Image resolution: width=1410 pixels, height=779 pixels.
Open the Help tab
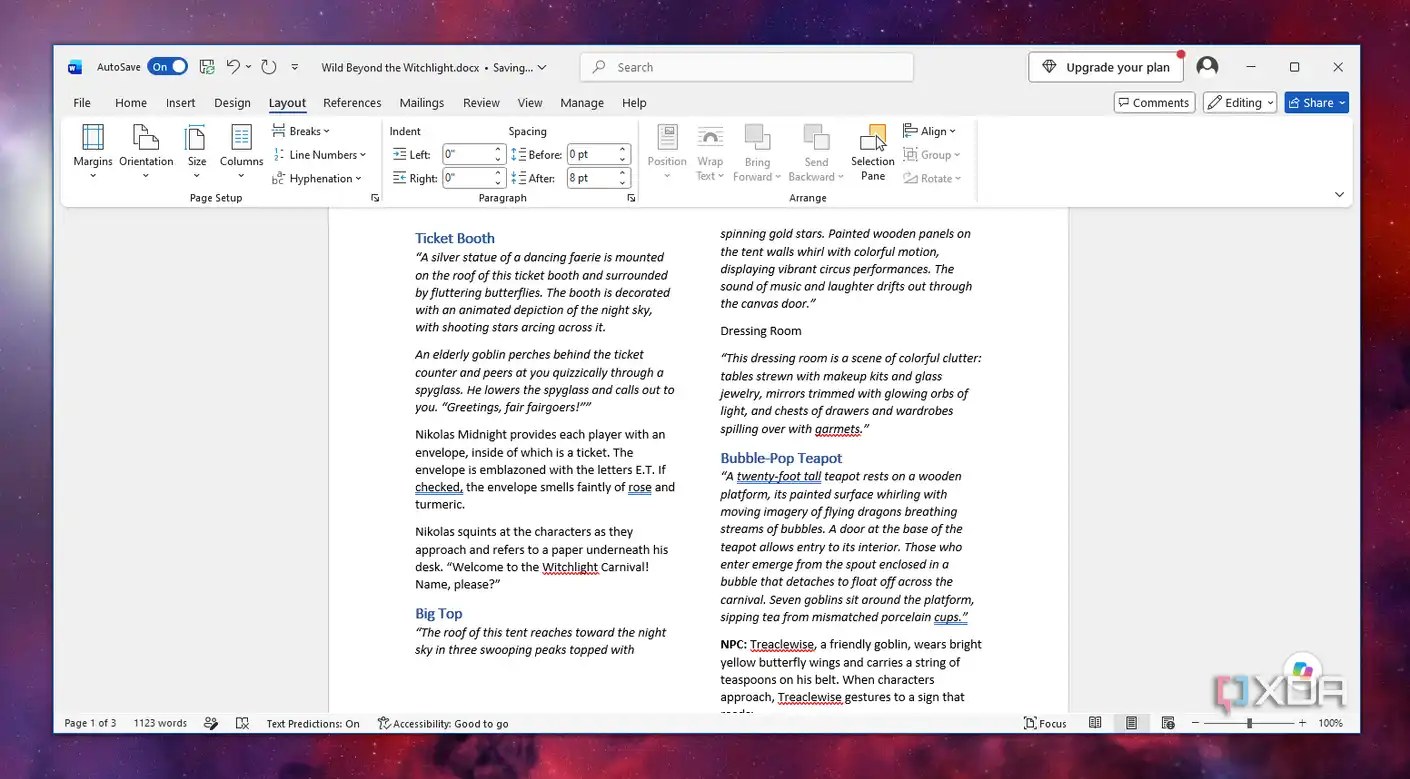click(634, 103)
